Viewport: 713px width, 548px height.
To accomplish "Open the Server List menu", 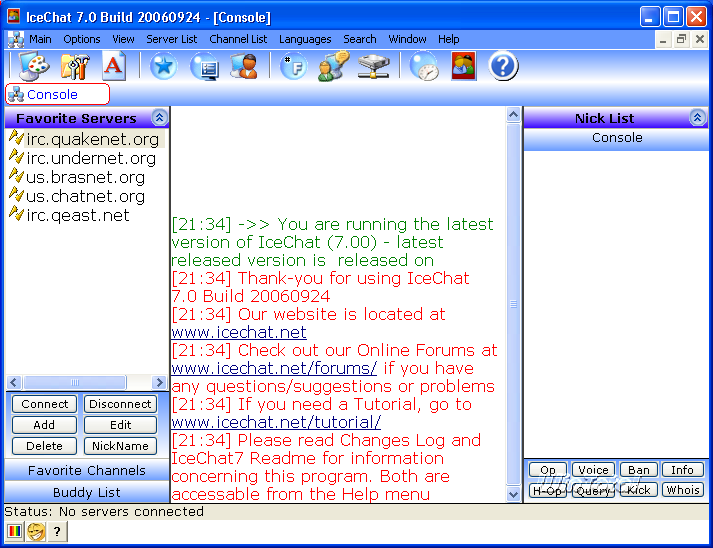I will point(171,39).
